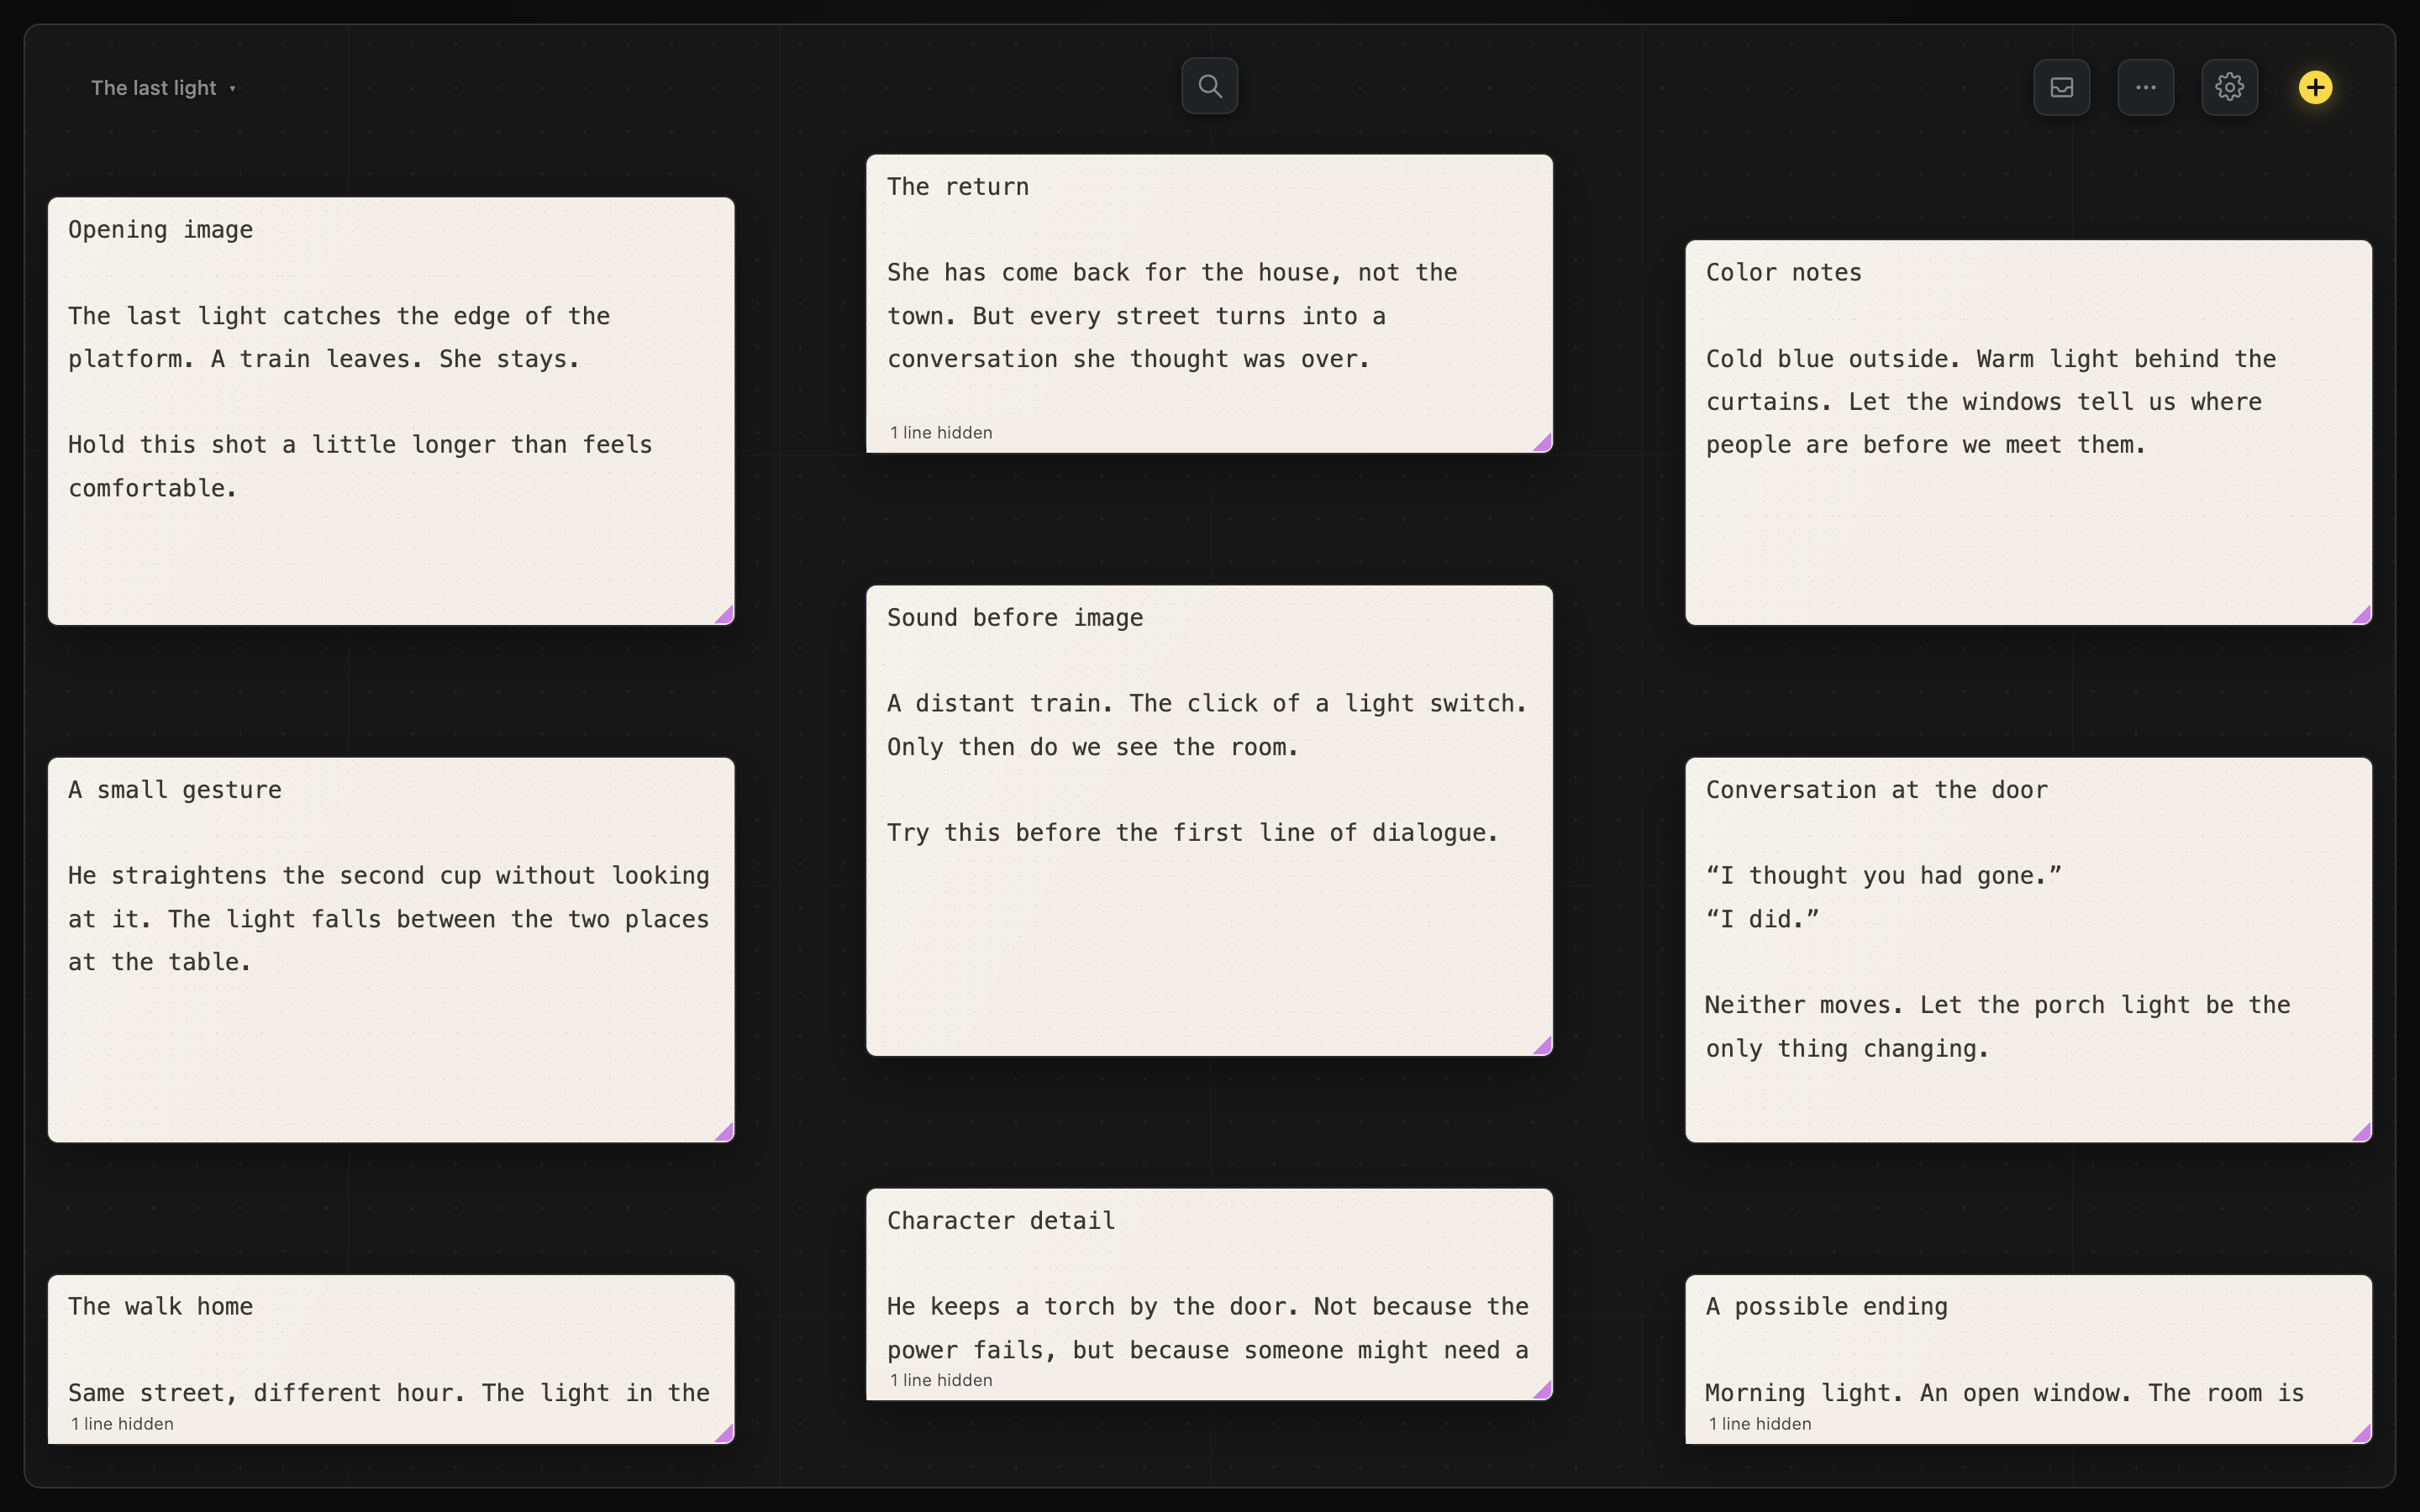This screenshot has width=2420, height=1512.
Task: Select the 'Character detail' card title
Action: pos(1000,1221)
